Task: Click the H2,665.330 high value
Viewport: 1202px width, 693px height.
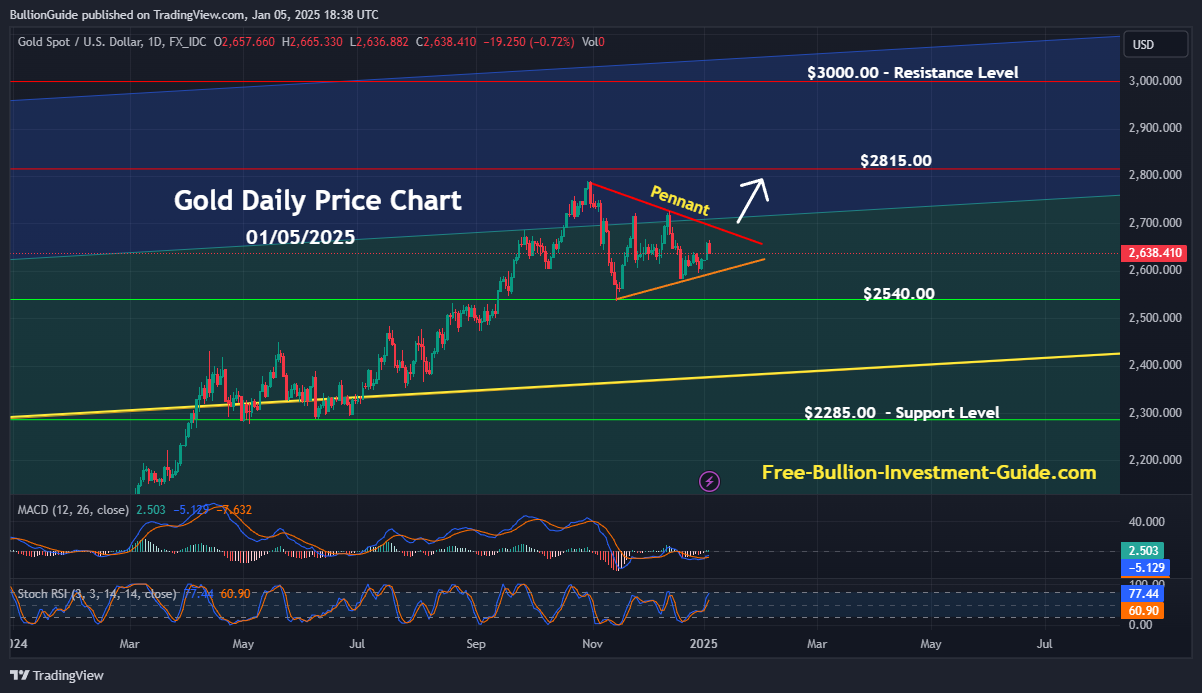Action: [x=313, y=42]
